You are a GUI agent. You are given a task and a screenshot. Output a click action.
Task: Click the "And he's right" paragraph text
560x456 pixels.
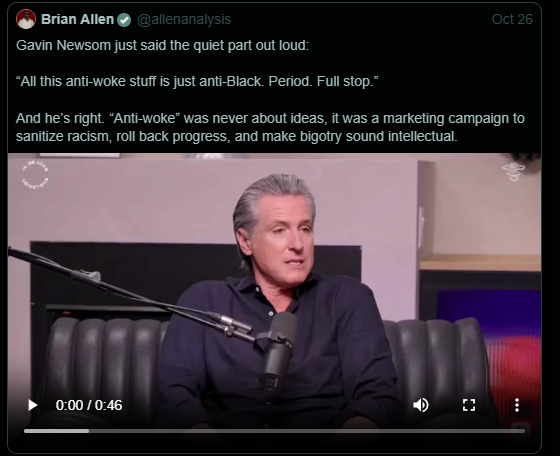(x=270, y=127)
